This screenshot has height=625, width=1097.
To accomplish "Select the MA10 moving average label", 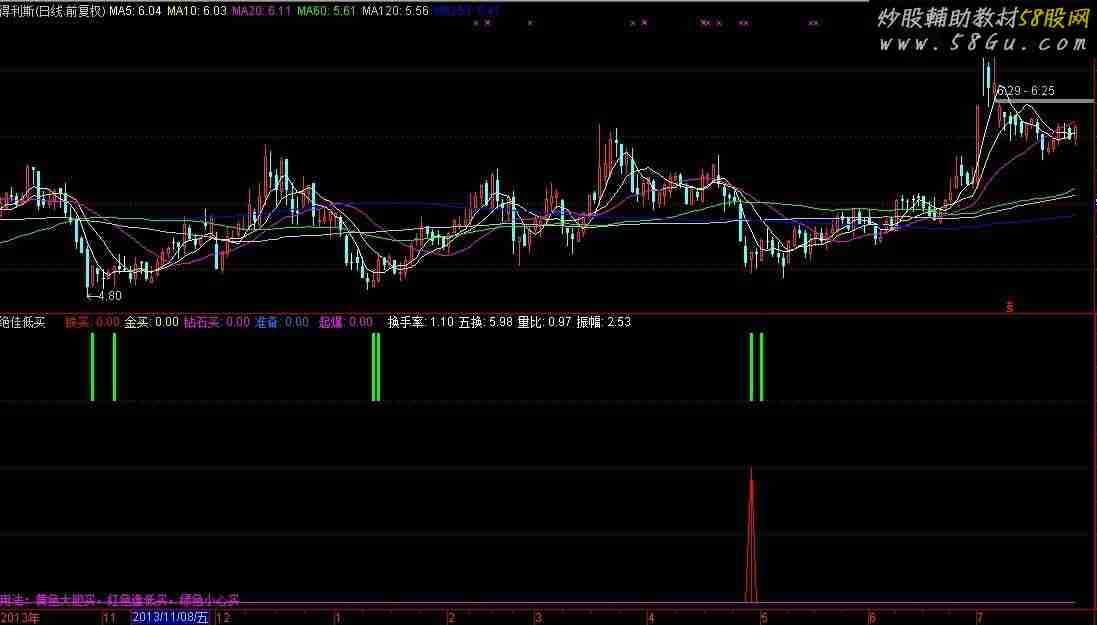I will tap(196, 11).
